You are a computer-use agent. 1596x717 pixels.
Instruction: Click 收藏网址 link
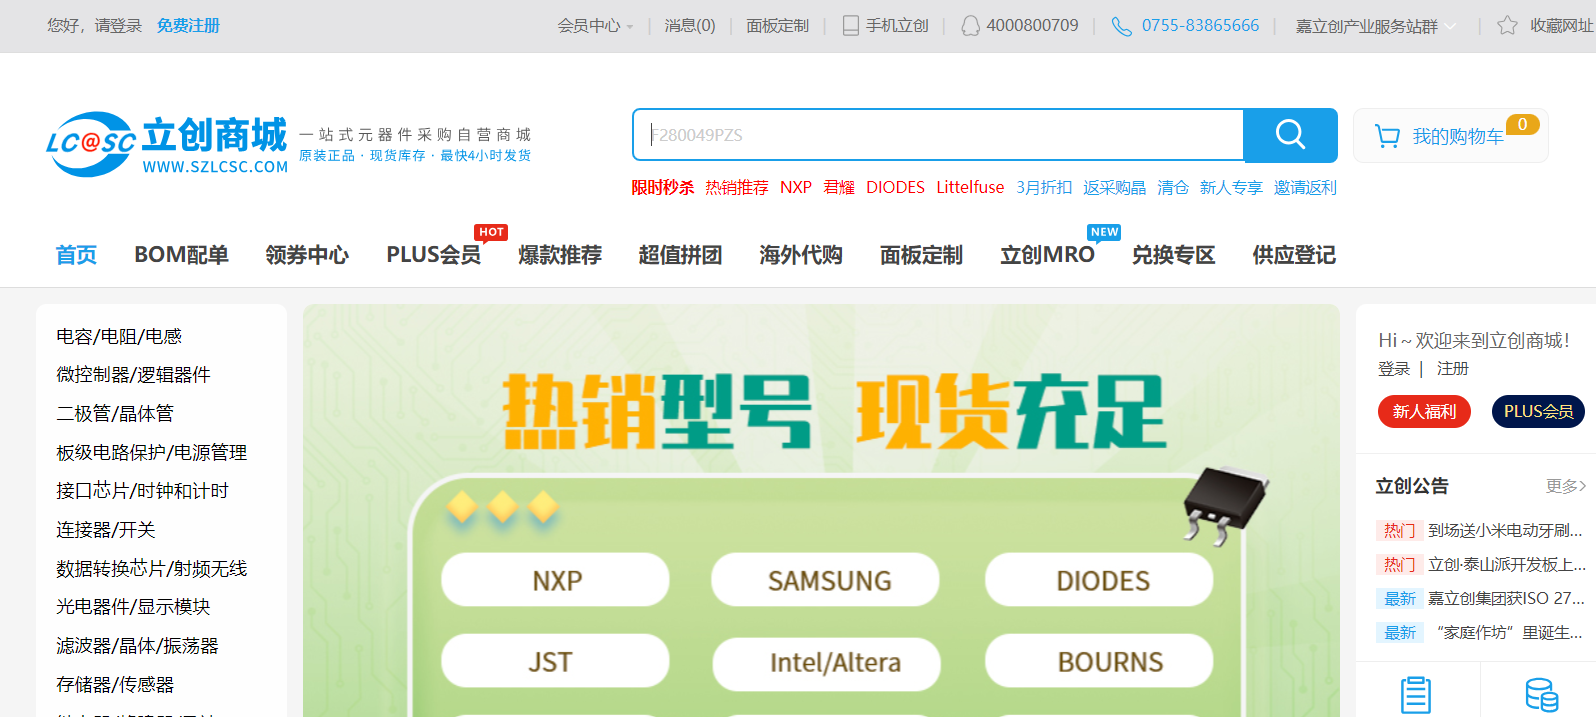click(x=1562, y=26)
